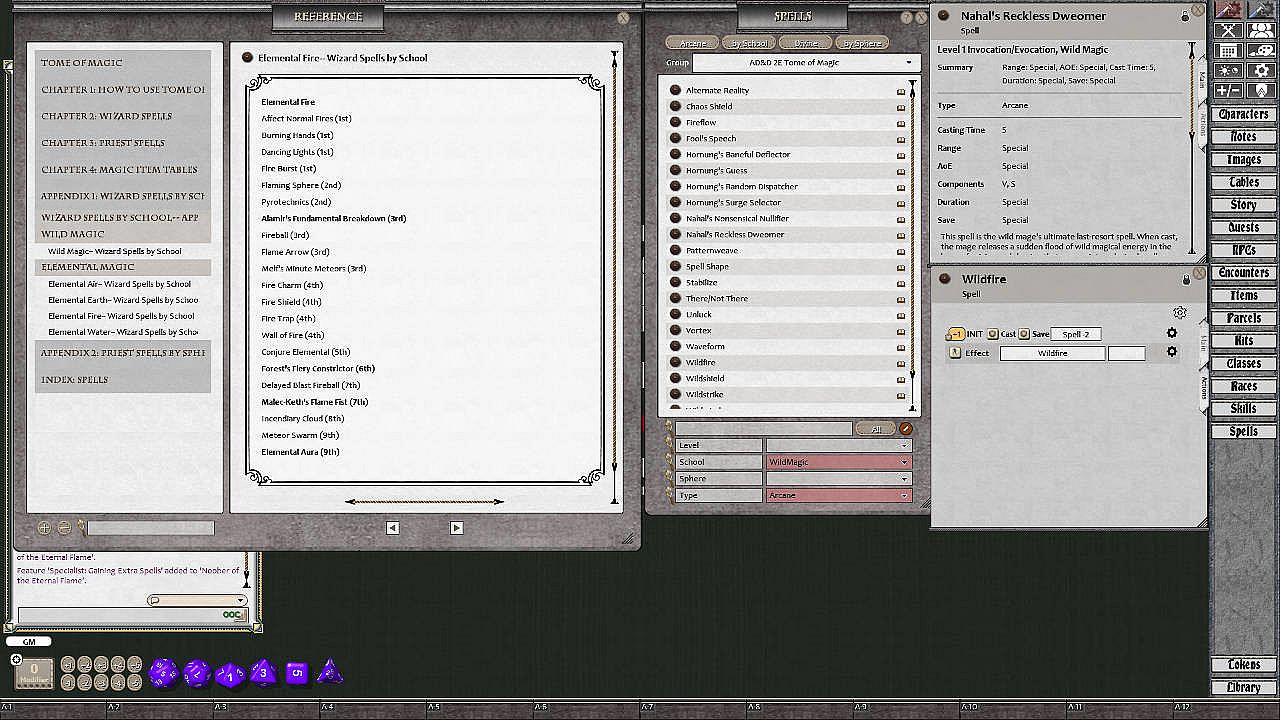This screenshot has width=1280, height=720.
Task: Toggle the modifier stack target icon
Action: [x=16, y=659]
